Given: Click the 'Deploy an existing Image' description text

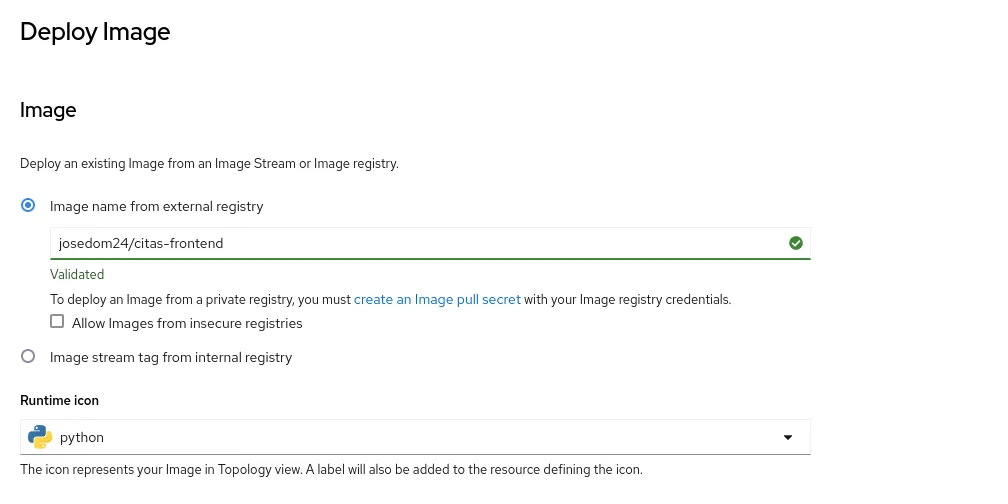Looking at the screenshot, I should [x=209, y=163].
